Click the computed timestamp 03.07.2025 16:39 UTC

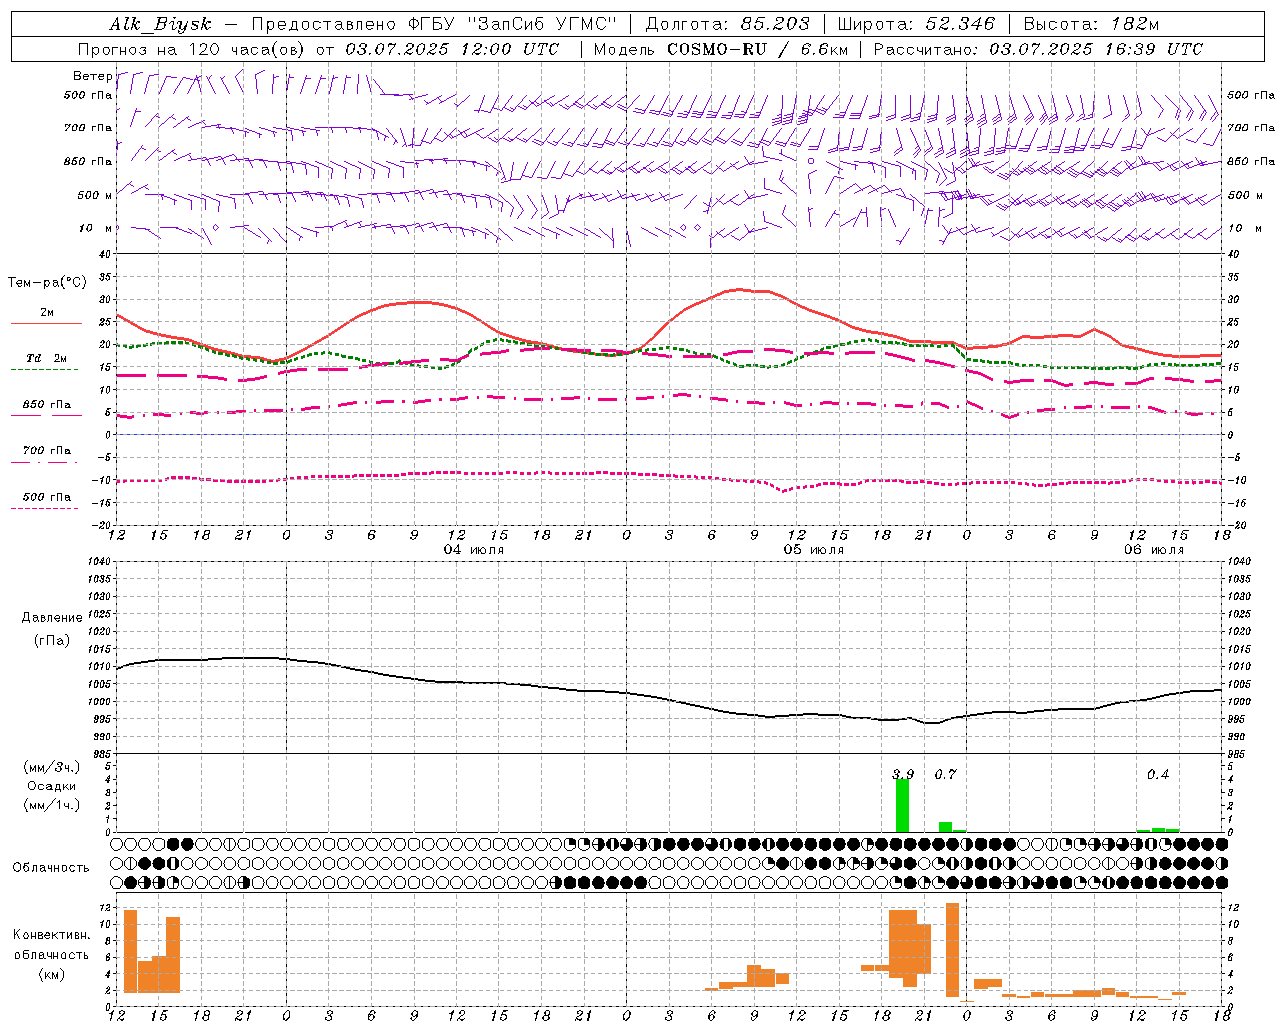point(1096,49)
